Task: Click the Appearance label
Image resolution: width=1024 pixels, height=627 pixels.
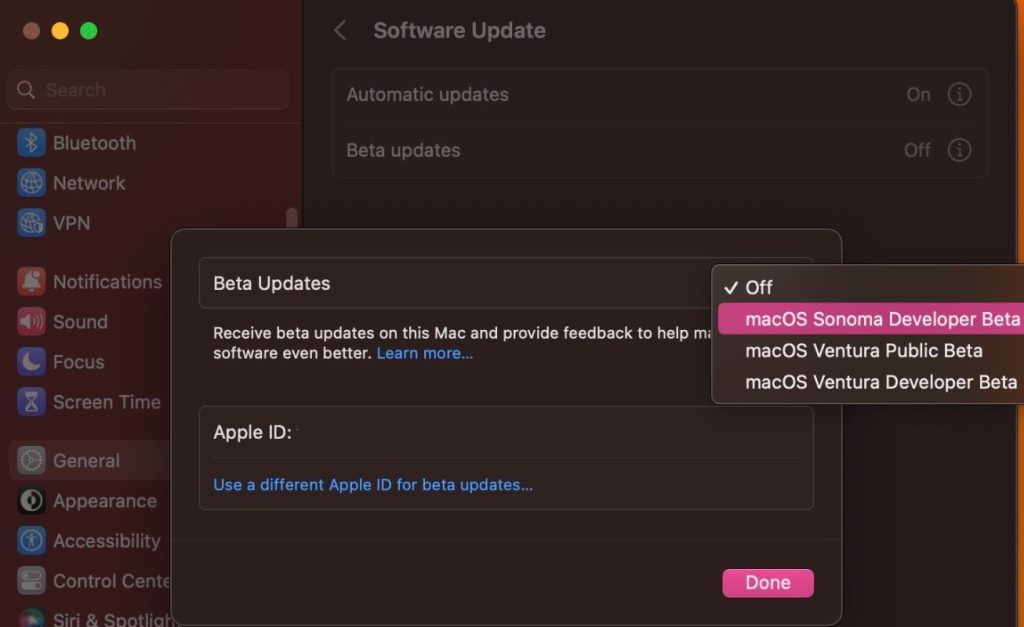Action: [x=104, y=501]
